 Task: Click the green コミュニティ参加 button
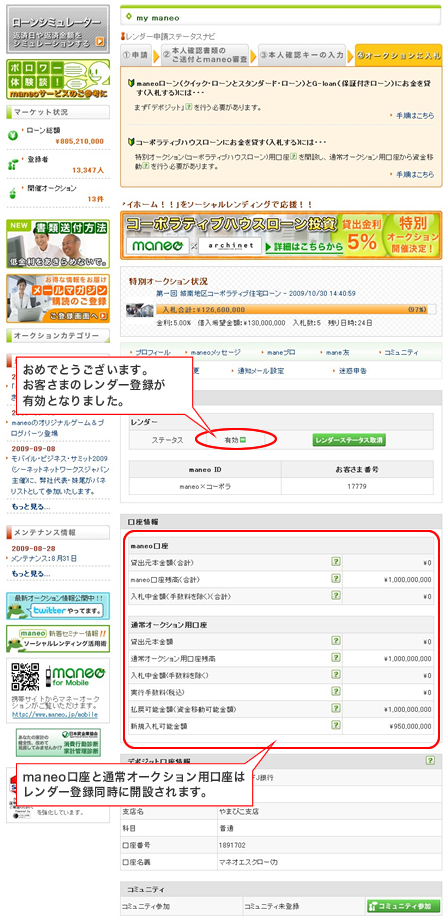[x=402, y=905]
